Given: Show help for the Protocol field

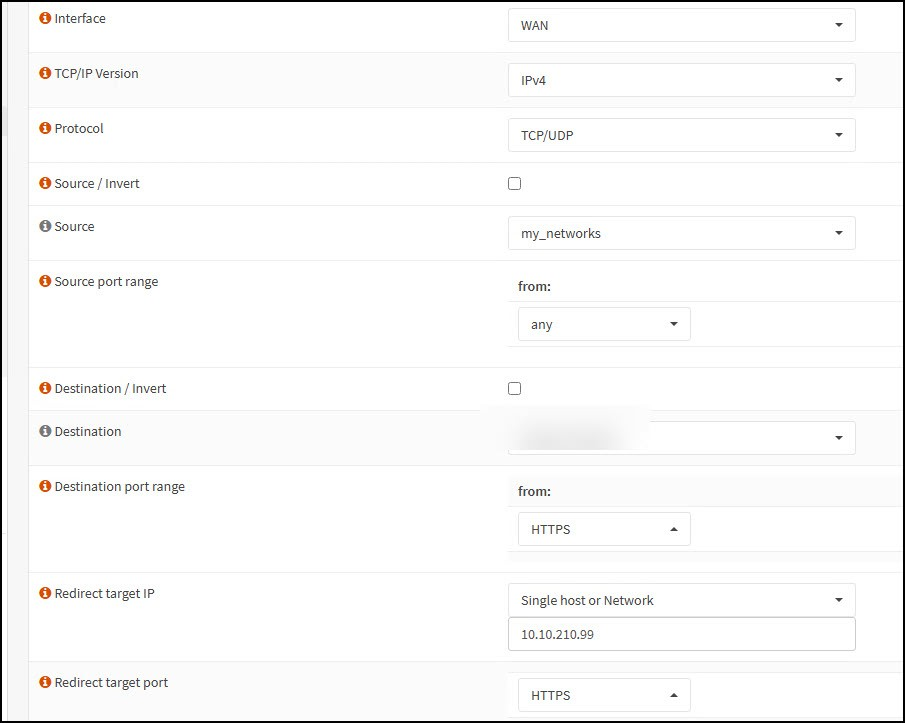Looking at the screenshot, I should 45,129.
